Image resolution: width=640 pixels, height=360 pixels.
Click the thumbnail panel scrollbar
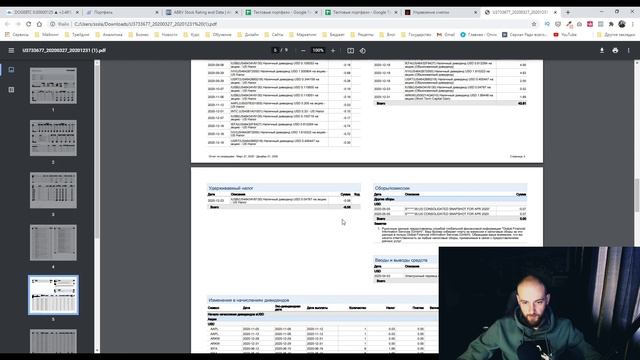pyautogui.click(x=97, y=151)
